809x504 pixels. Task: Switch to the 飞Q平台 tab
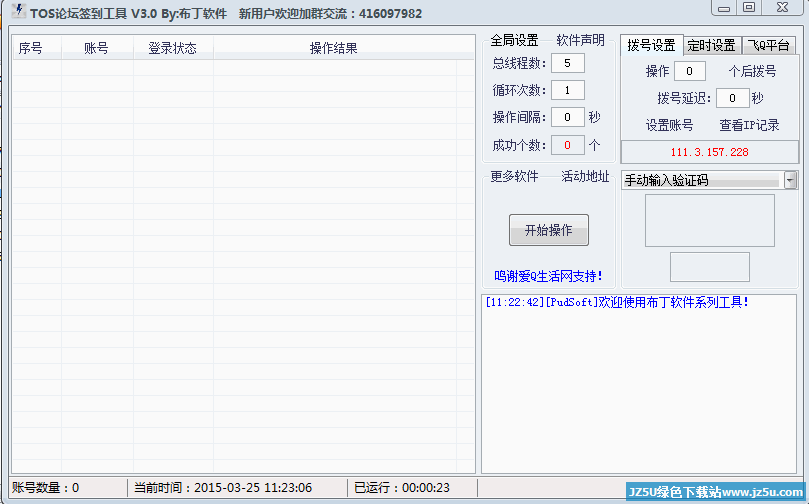pyautogui.click(x=769, y=45)
